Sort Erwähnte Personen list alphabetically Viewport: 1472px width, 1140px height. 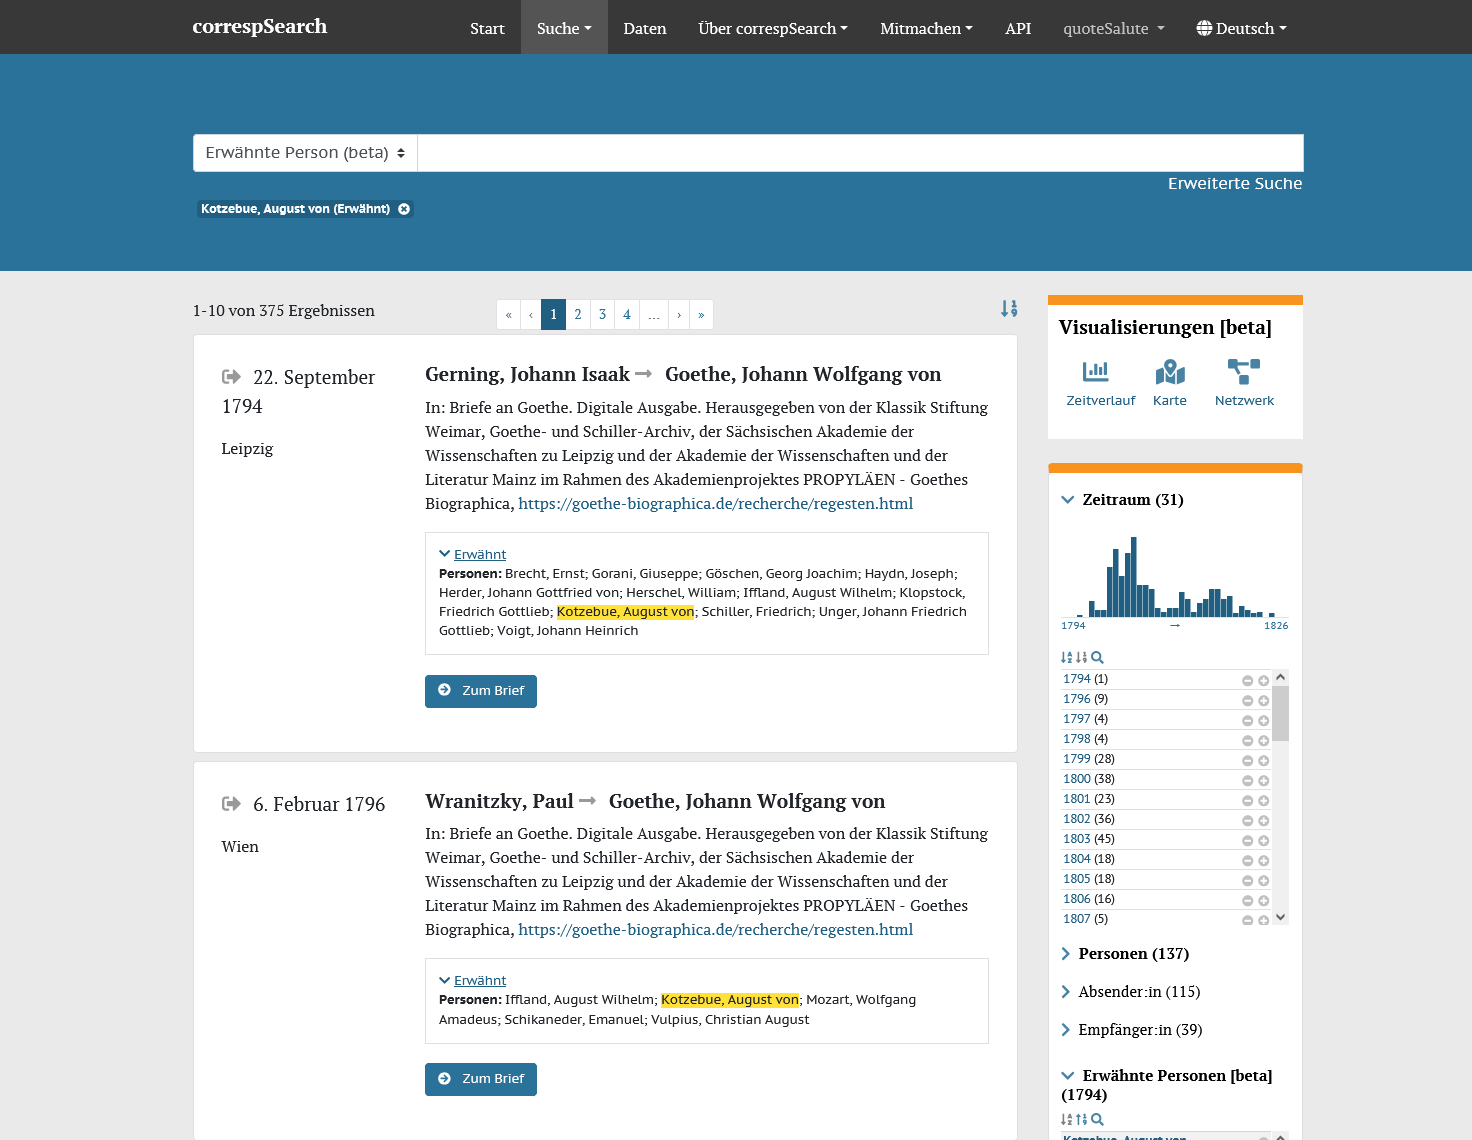pos(1066,1119)
